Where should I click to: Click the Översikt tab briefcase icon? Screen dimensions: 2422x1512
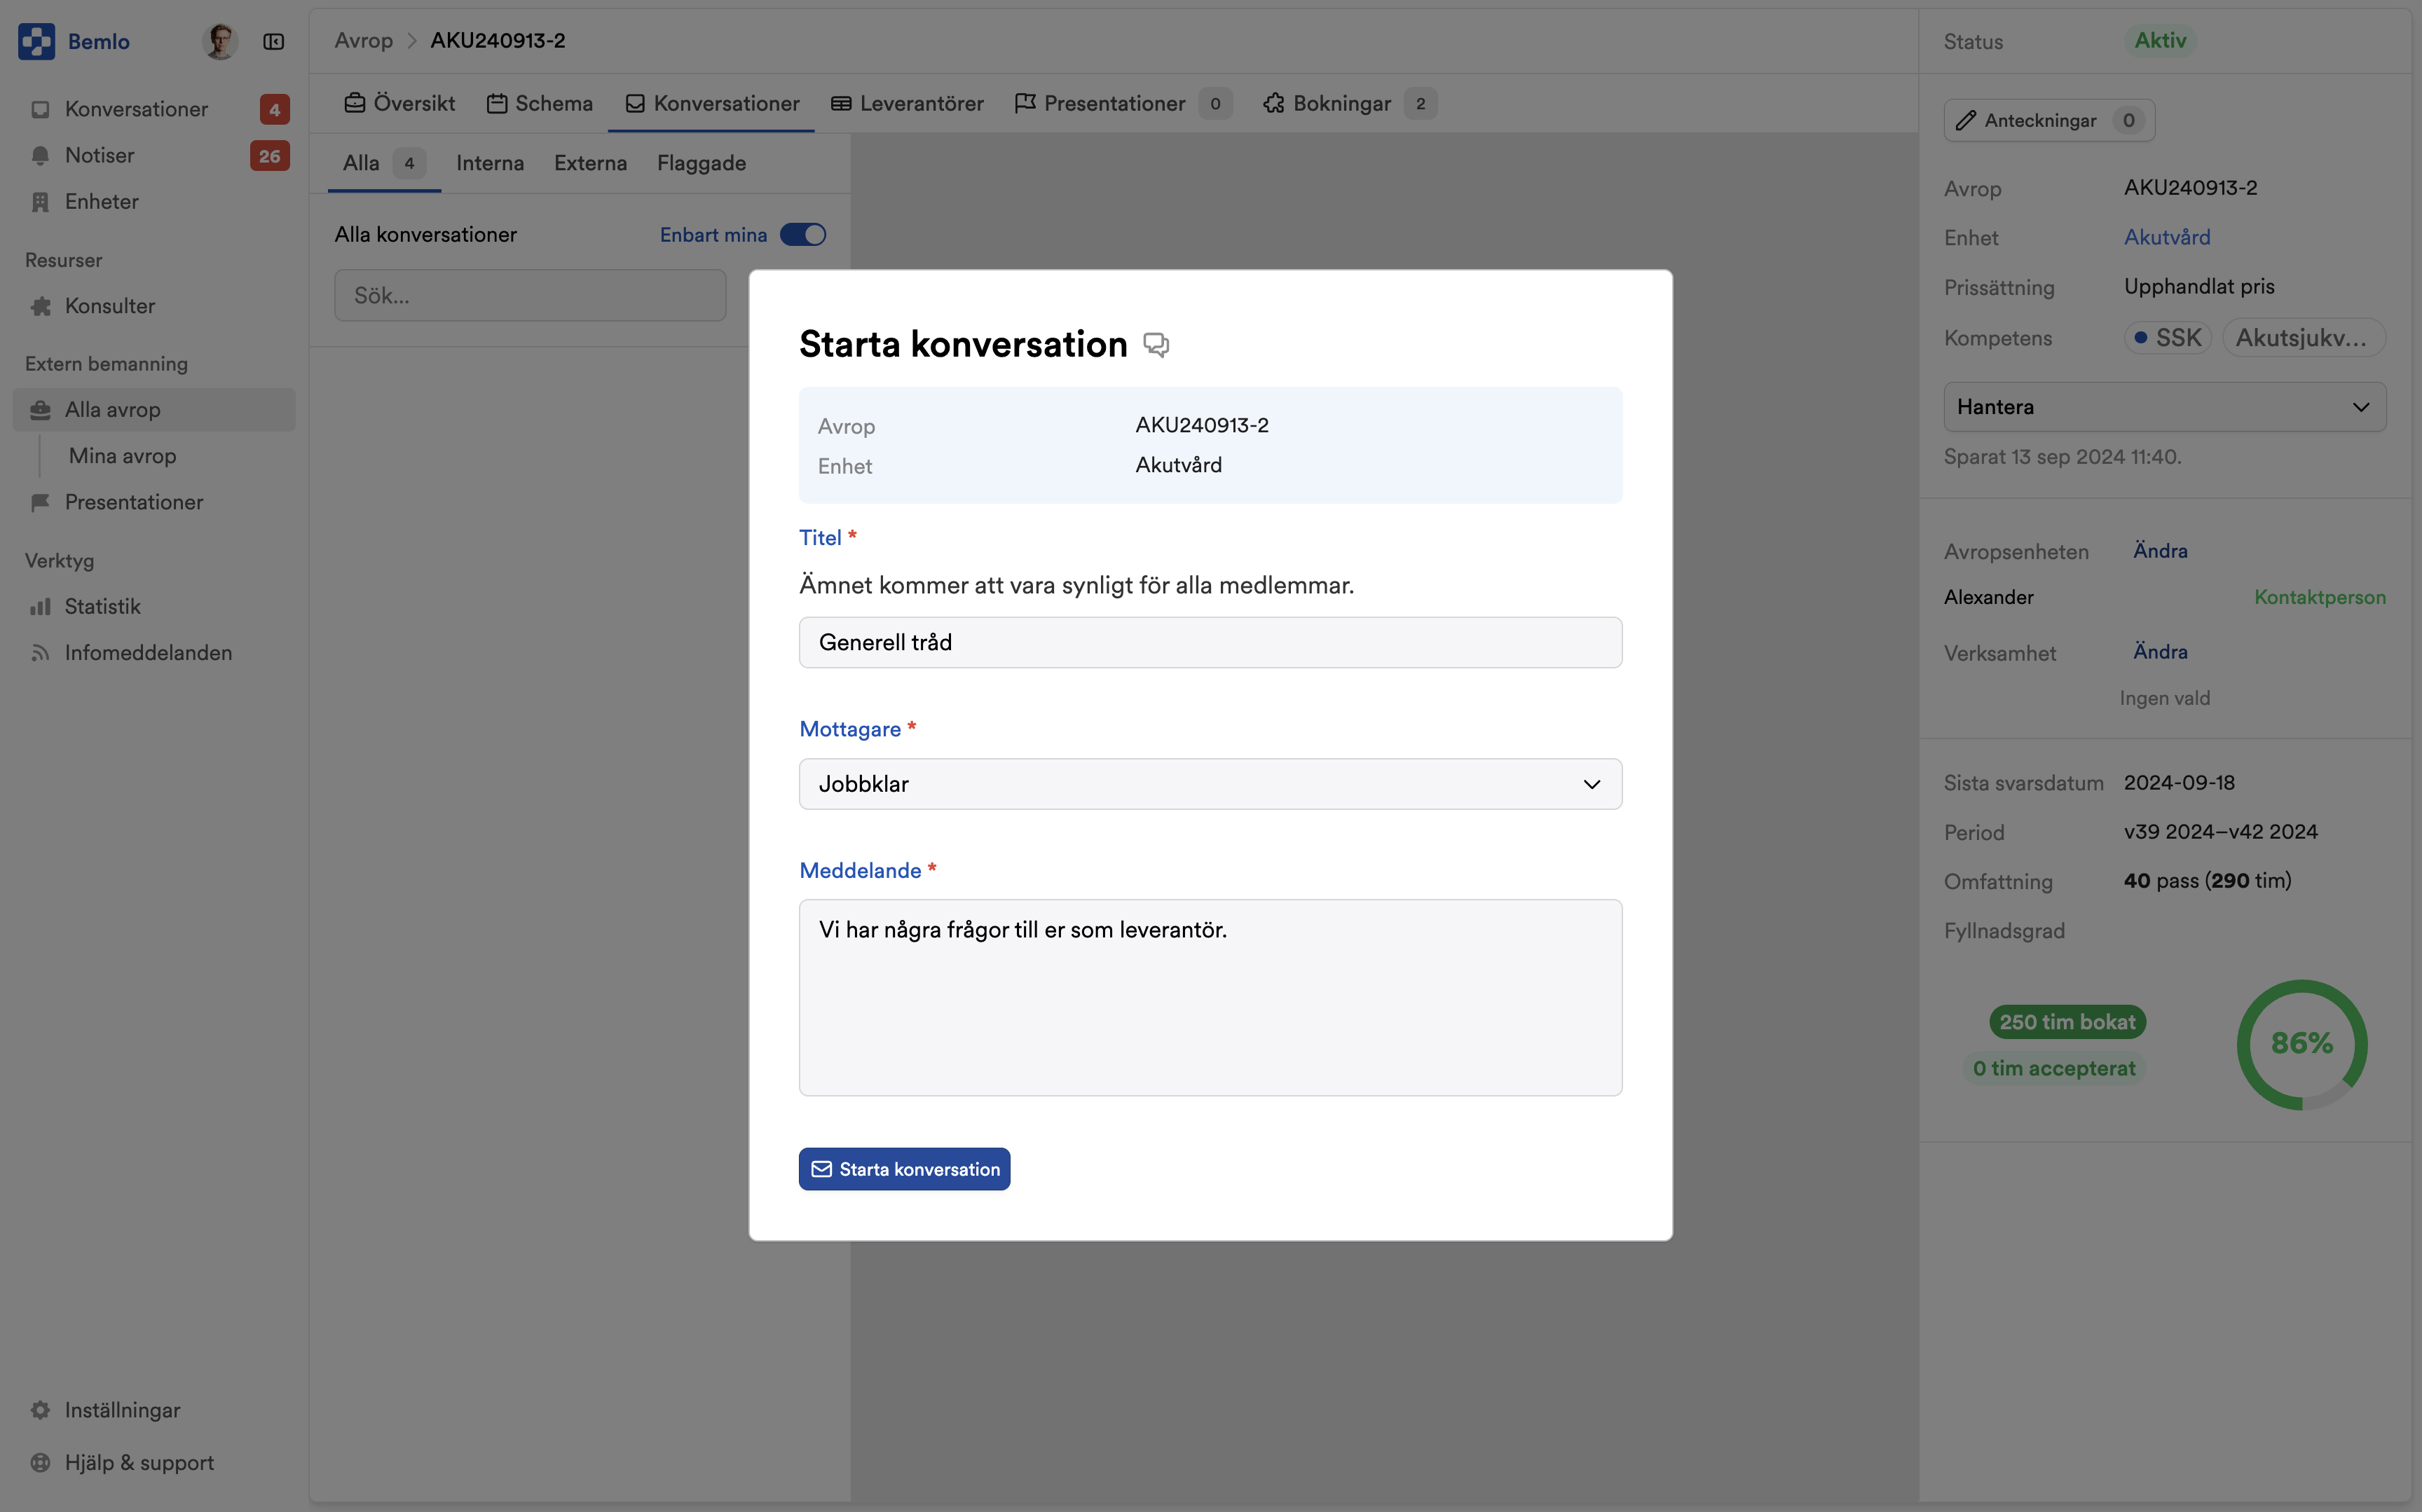click(354, 103)
